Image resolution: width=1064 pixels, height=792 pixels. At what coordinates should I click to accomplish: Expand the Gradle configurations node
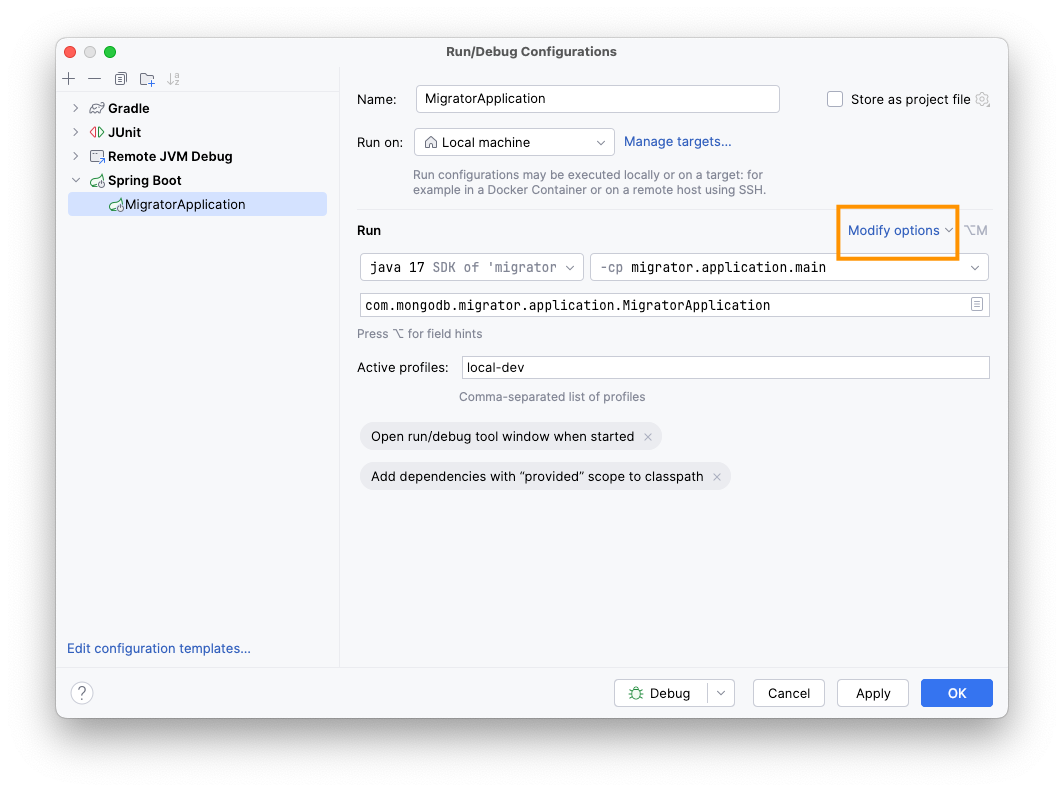click(x=75, y=108)
